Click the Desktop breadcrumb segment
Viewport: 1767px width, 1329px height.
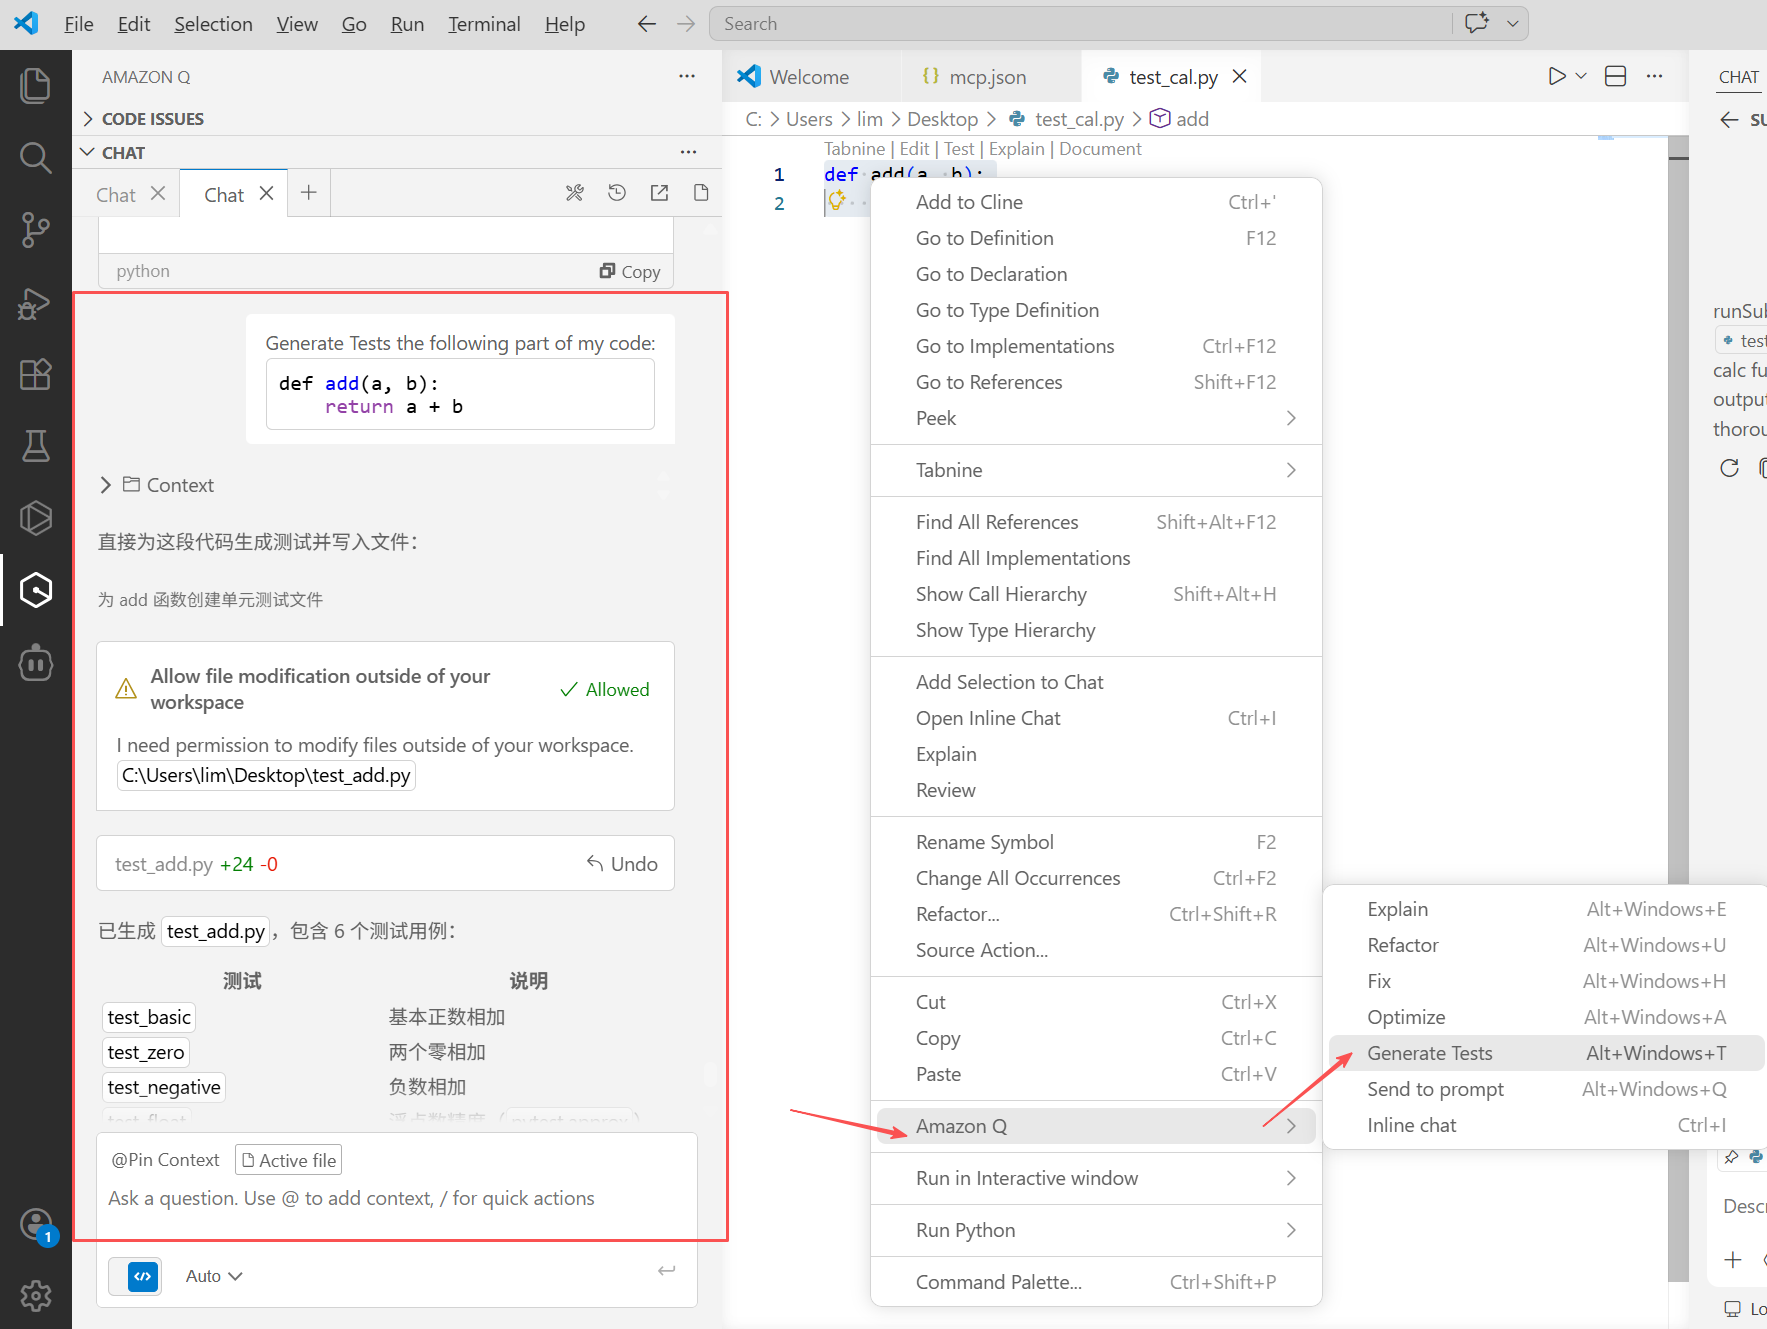(942, 119)
